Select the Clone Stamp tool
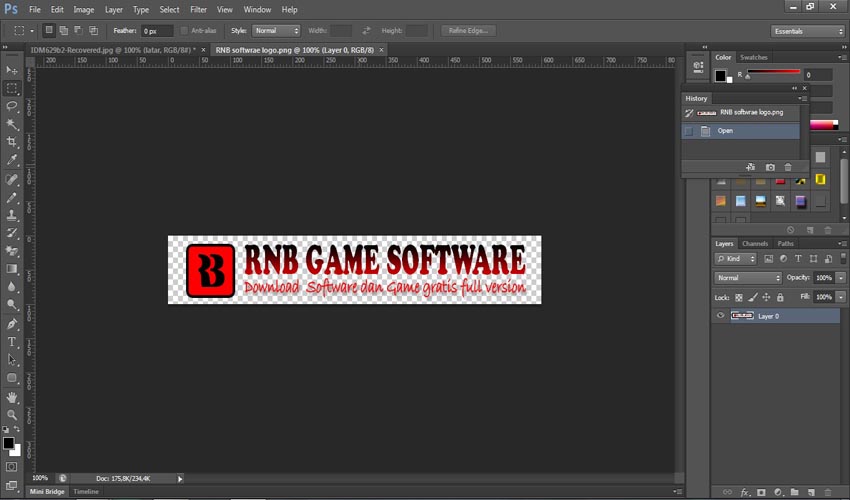Screen dimensions: 850x500 (x=12, y=215)
